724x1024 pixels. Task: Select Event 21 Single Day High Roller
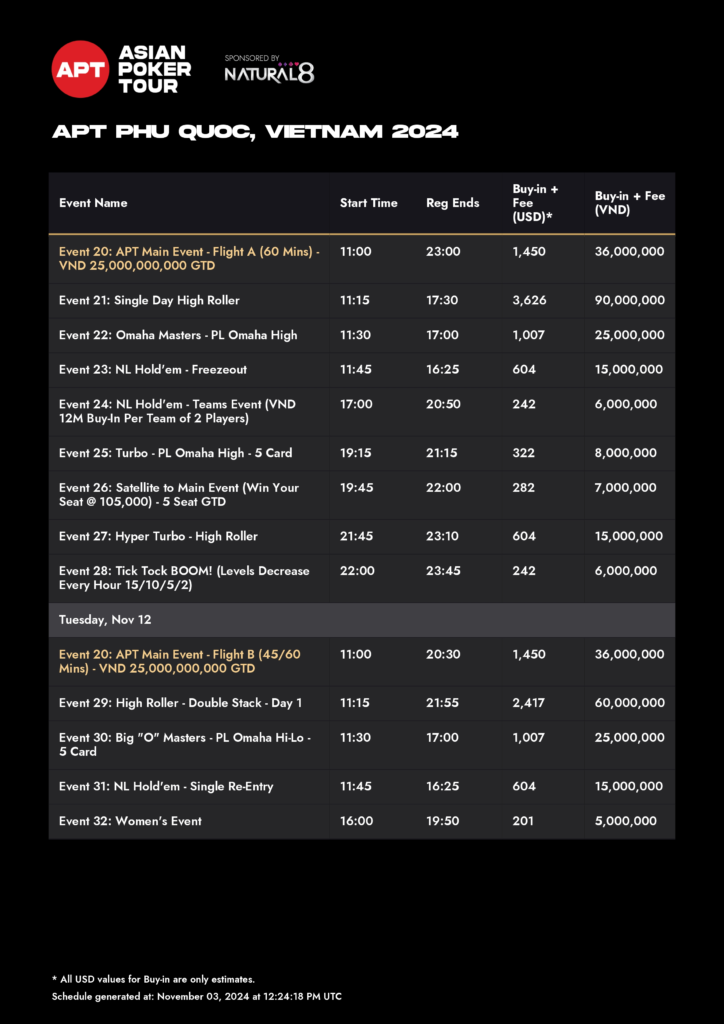149,300
